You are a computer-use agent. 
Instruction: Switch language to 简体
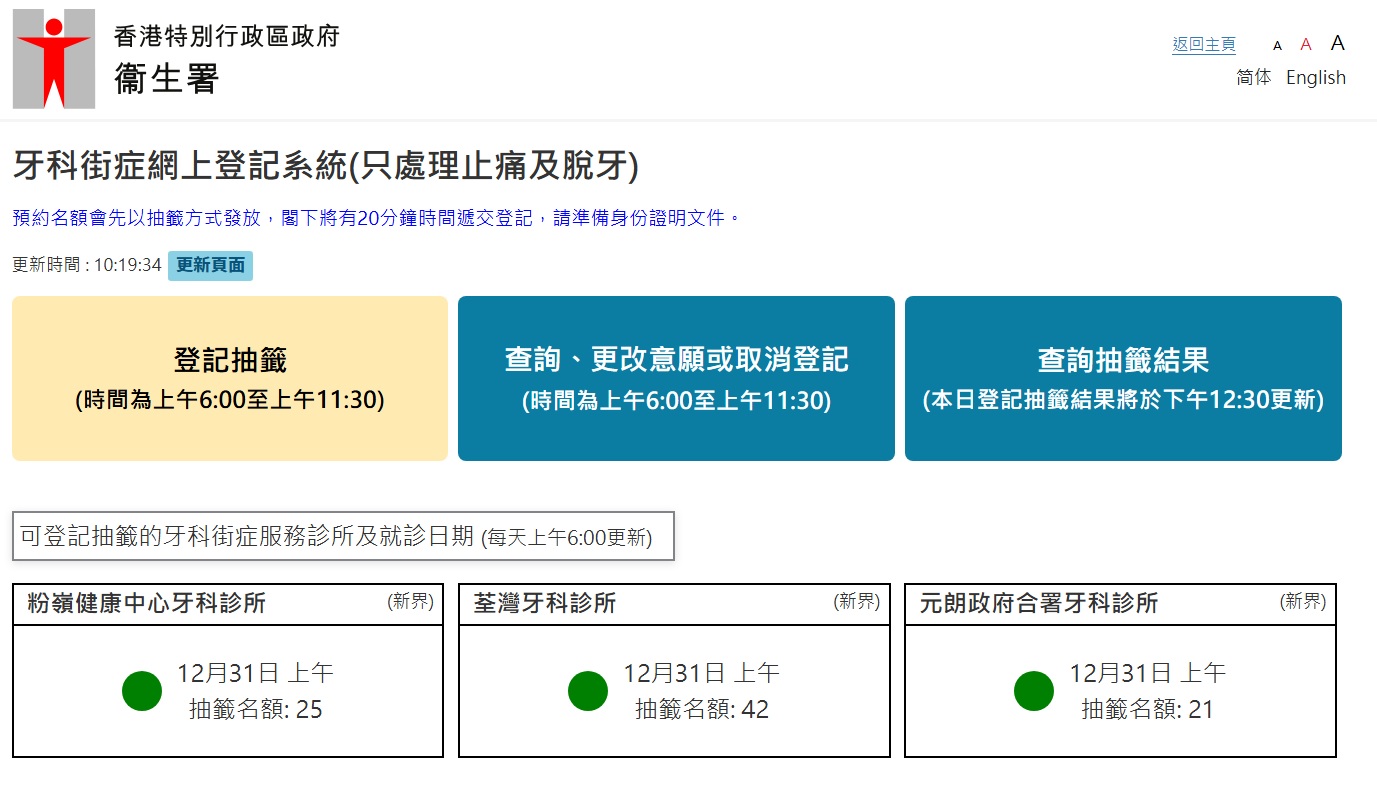(1253, 78)
